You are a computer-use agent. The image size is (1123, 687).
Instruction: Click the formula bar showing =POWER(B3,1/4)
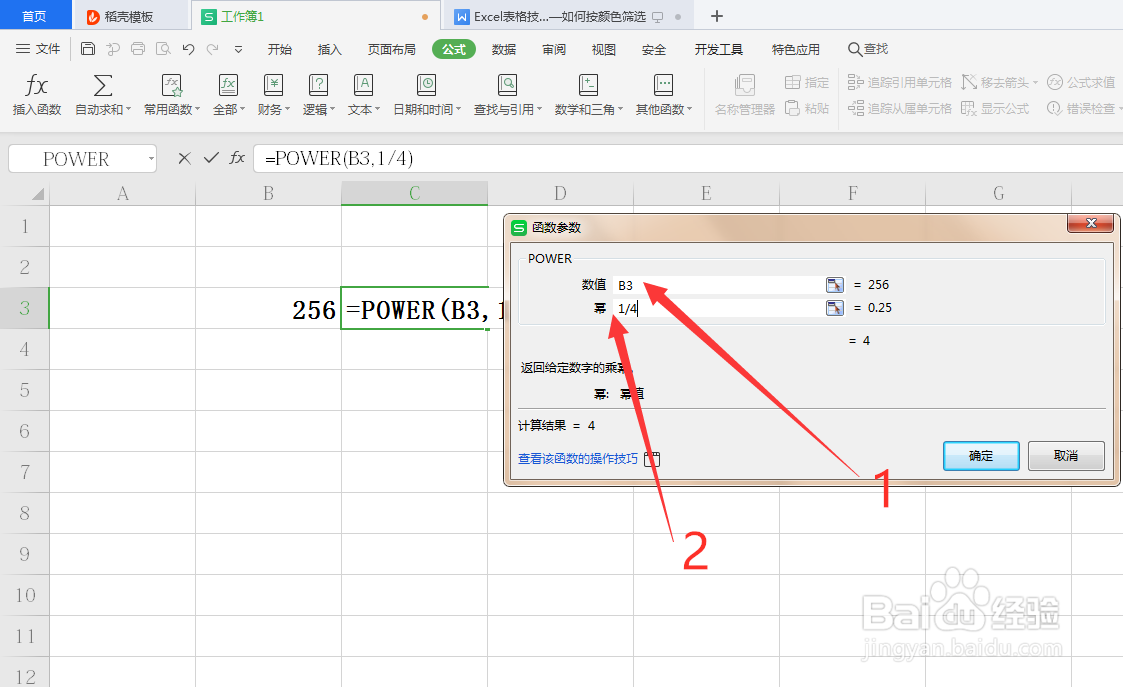[x=688, y=158]
